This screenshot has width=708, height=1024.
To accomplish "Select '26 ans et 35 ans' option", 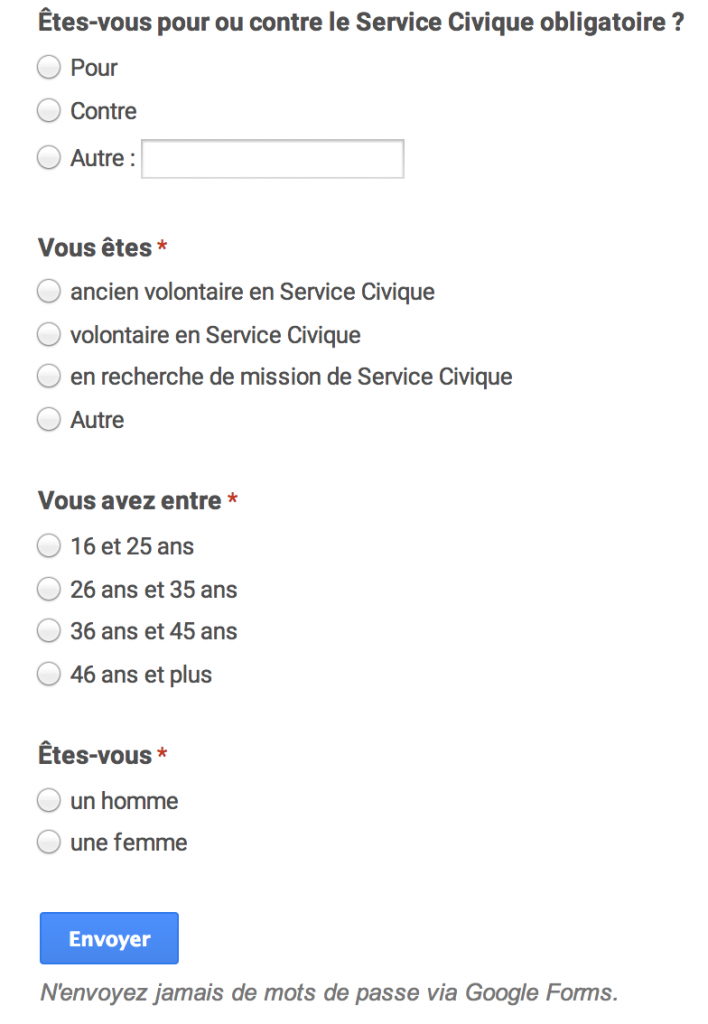I will (49, 589).
